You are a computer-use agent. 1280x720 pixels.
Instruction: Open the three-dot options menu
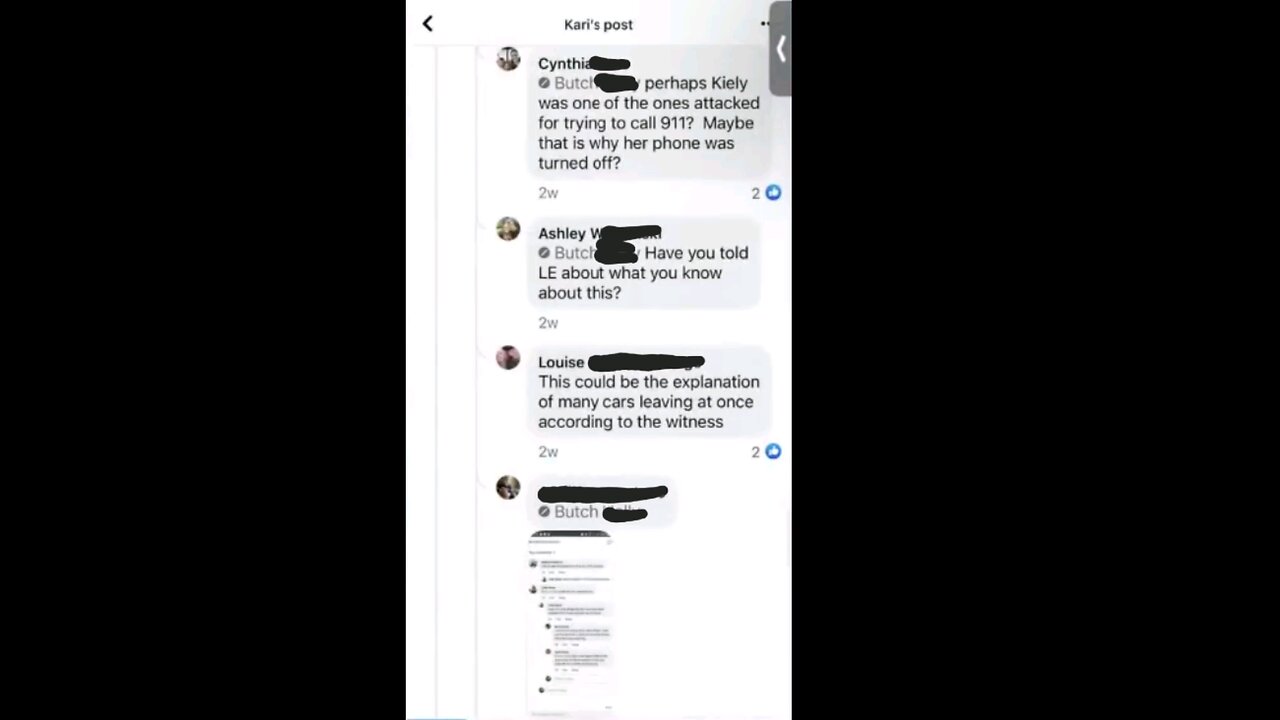765,24
